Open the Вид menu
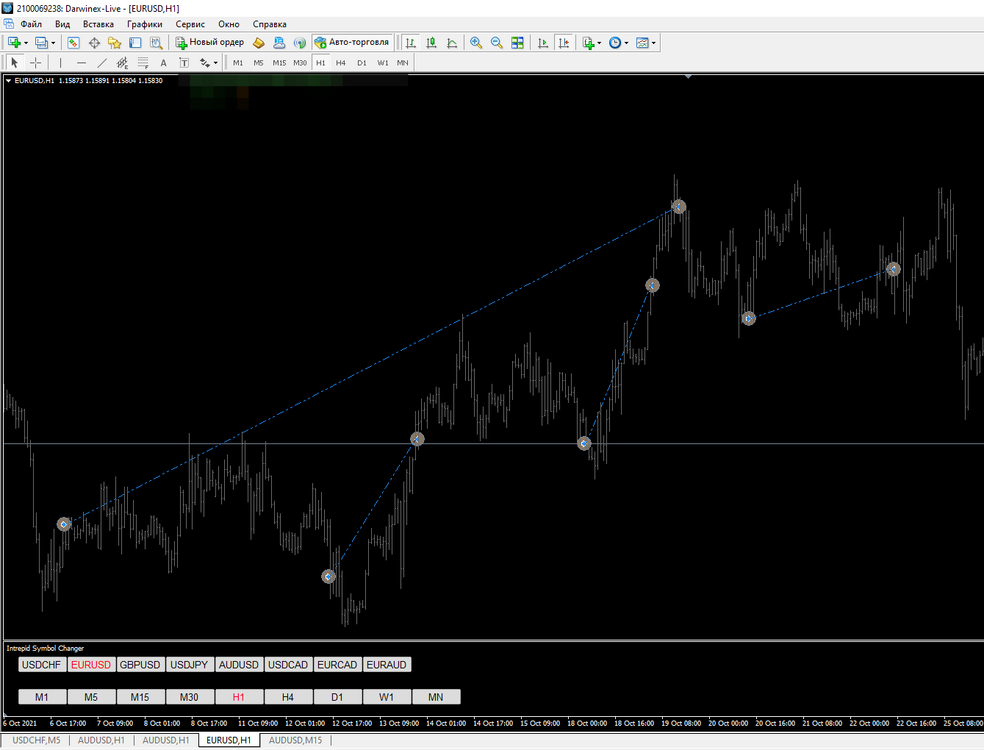The image size is (984, 750). [x=62, y=24]
